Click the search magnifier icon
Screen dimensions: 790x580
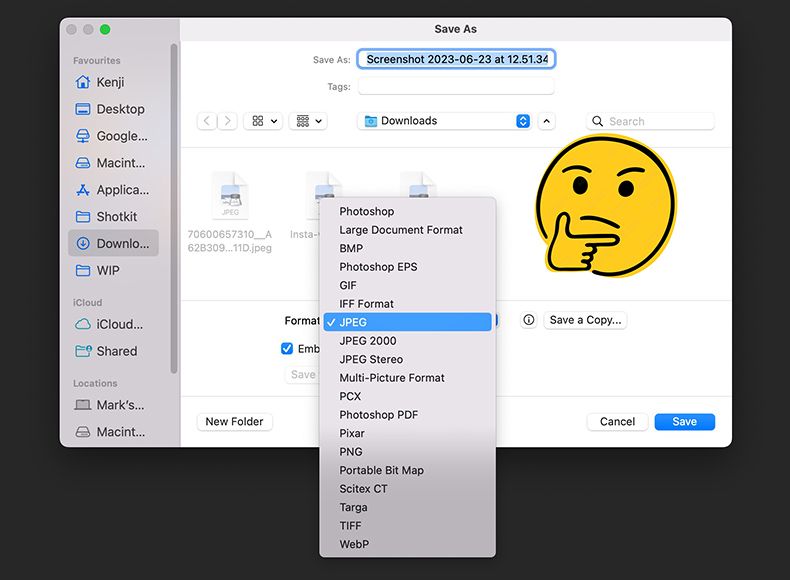point(598,121)
